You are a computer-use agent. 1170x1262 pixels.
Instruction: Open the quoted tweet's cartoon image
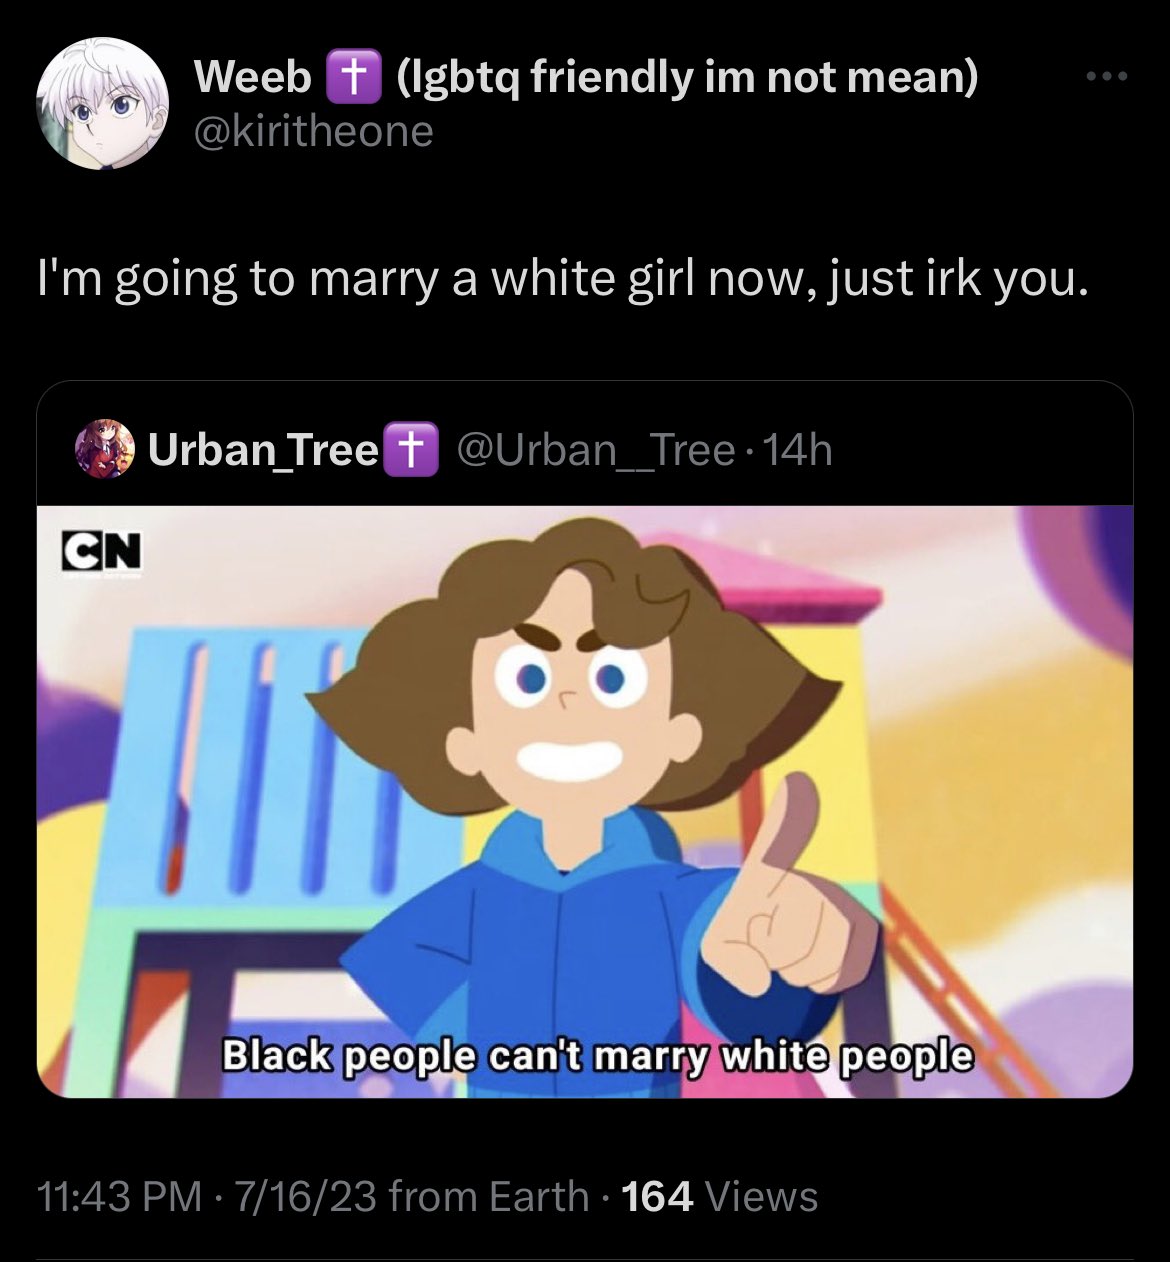click(585, 801)
